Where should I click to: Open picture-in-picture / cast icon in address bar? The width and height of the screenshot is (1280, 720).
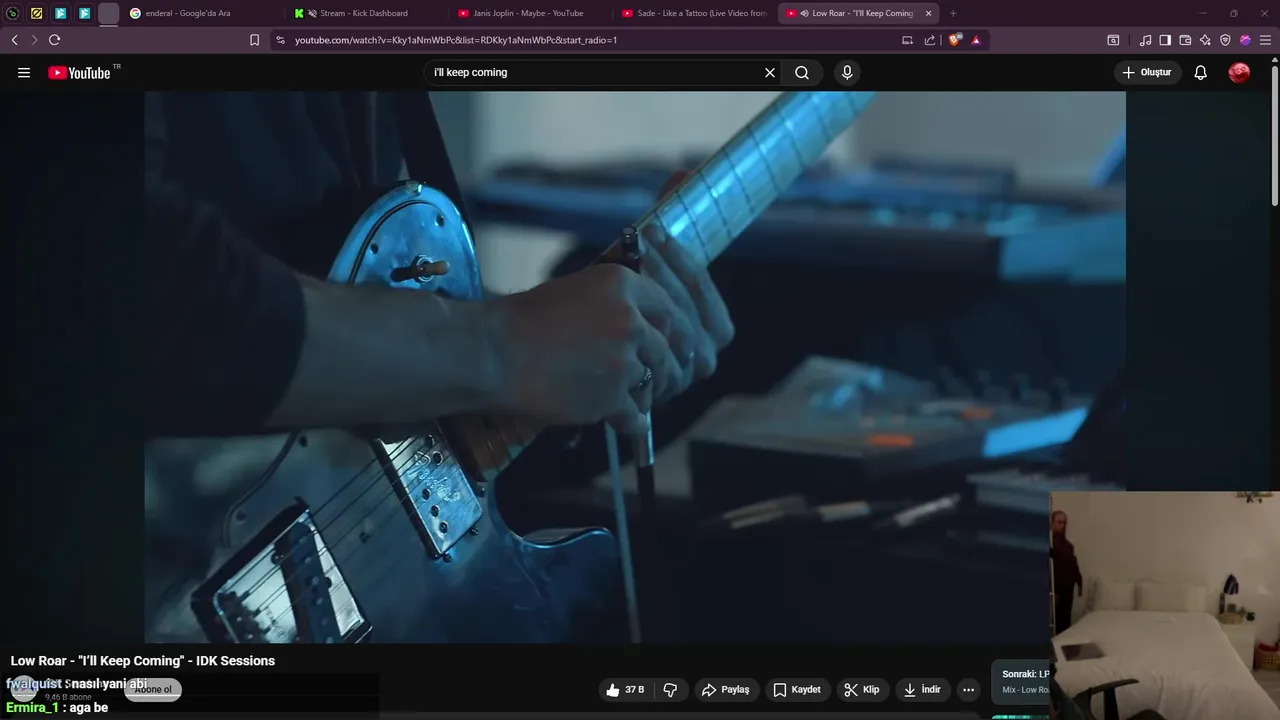pyautogui.click(x=907, y=40)
